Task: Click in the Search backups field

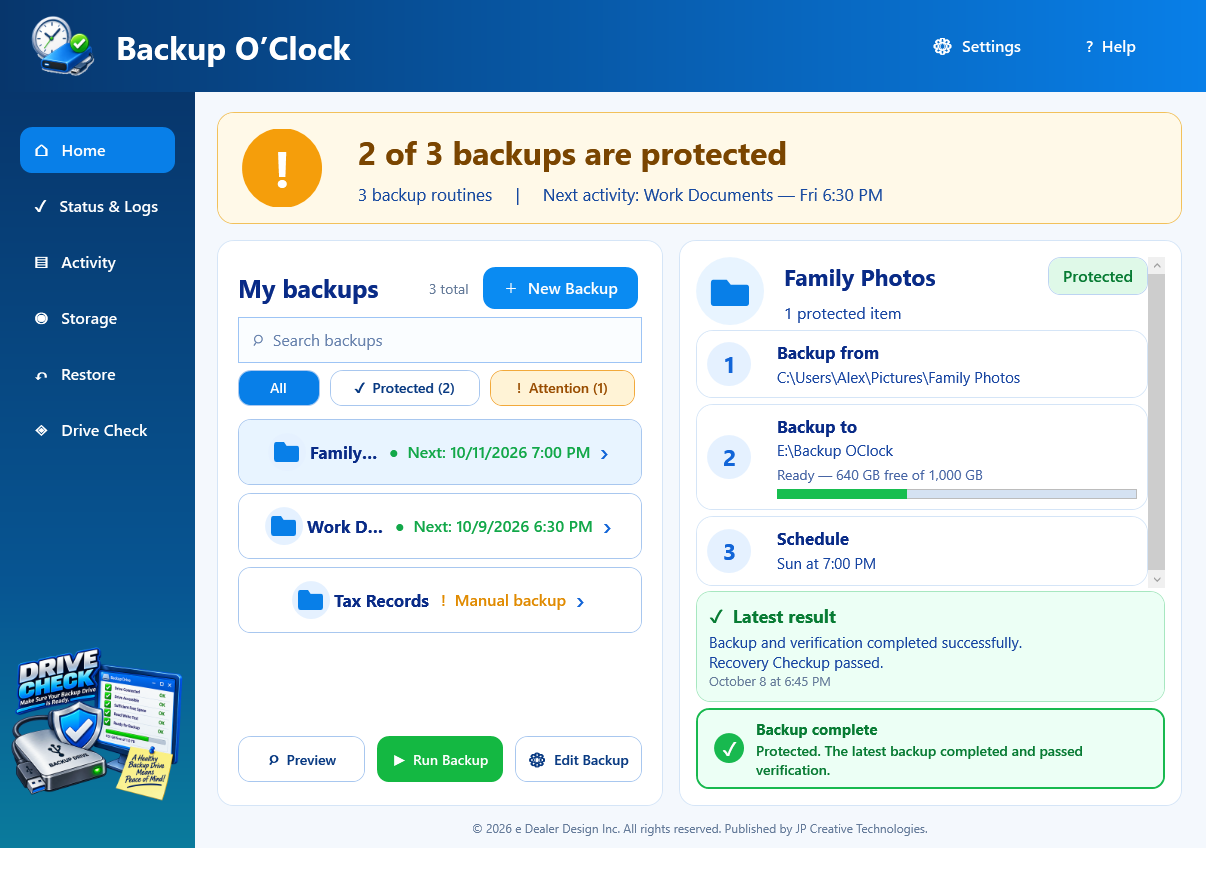Action: coord(440,341)
